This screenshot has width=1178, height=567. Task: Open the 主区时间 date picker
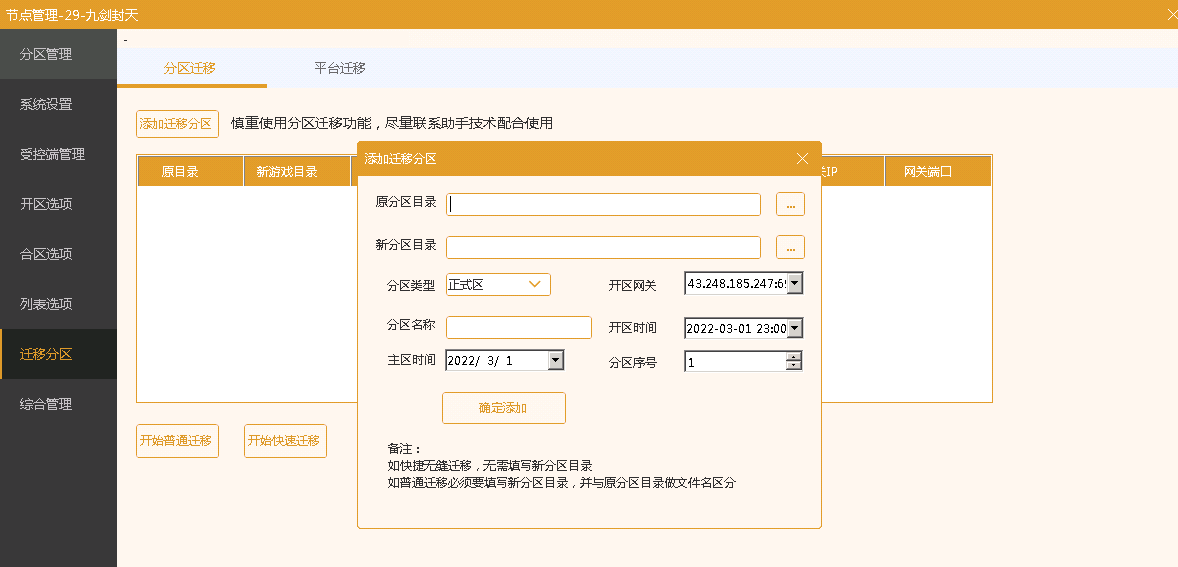click(x=556, y=360)
